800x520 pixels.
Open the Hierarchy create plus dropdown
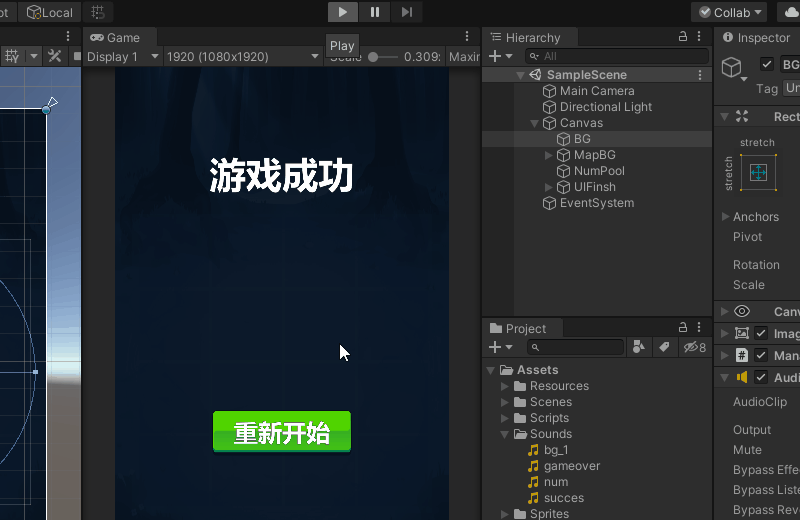[x=500, y=56]
